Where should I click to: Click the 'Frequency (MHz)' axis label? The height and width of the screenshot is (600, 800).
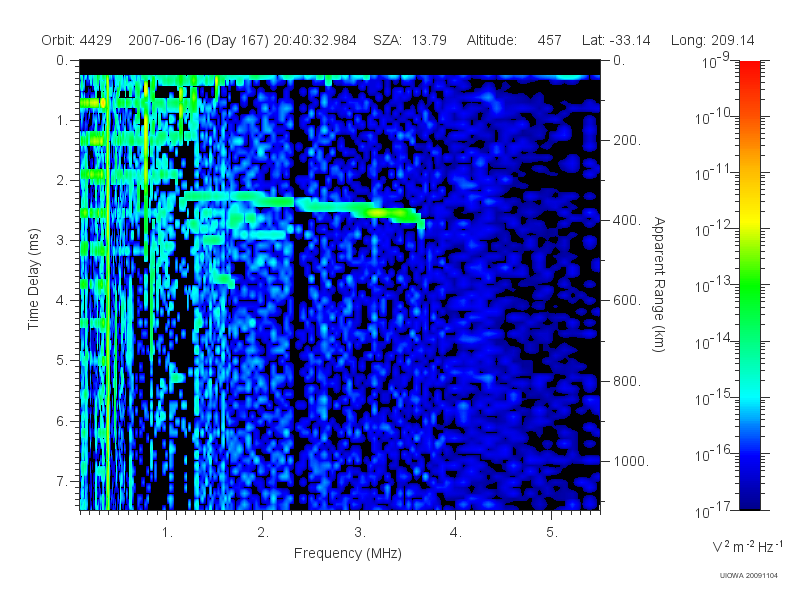point(347,553)
